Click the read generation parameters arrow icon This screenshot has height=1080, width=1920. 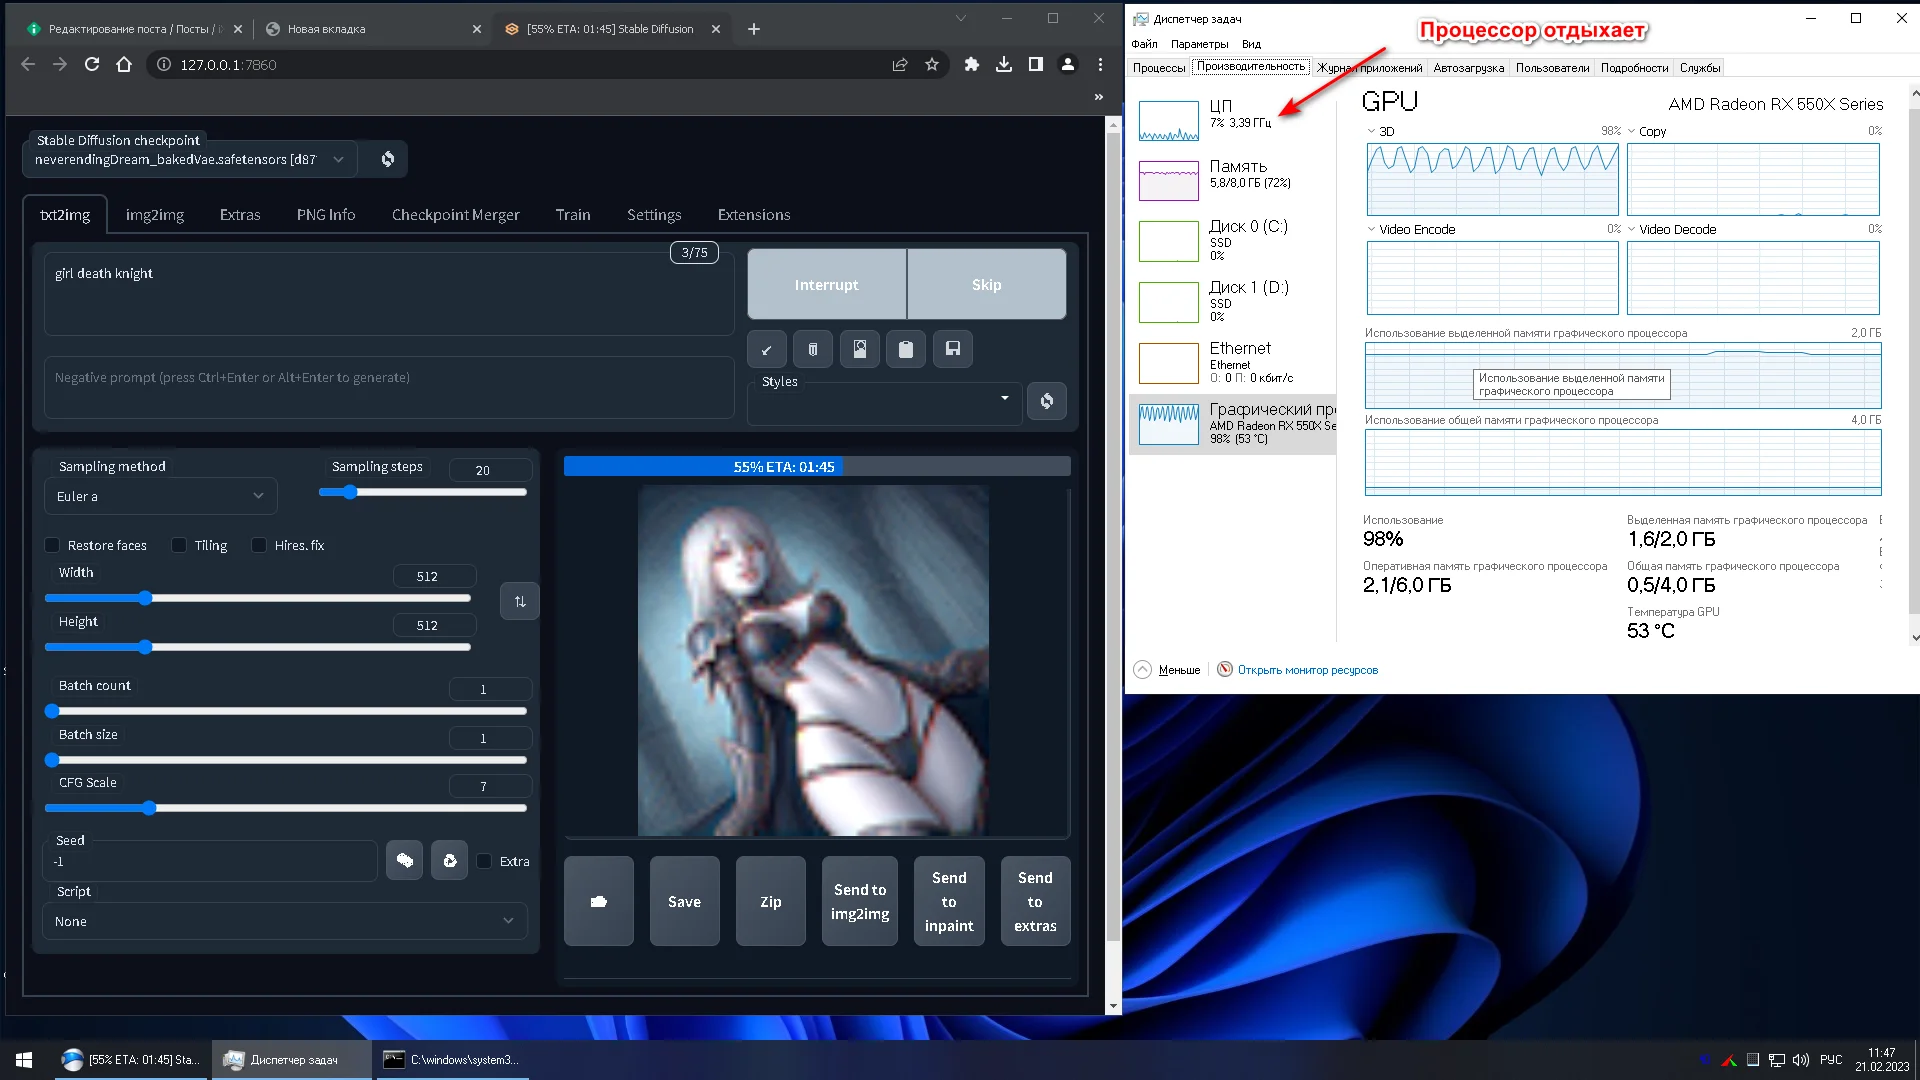point(767,349)
